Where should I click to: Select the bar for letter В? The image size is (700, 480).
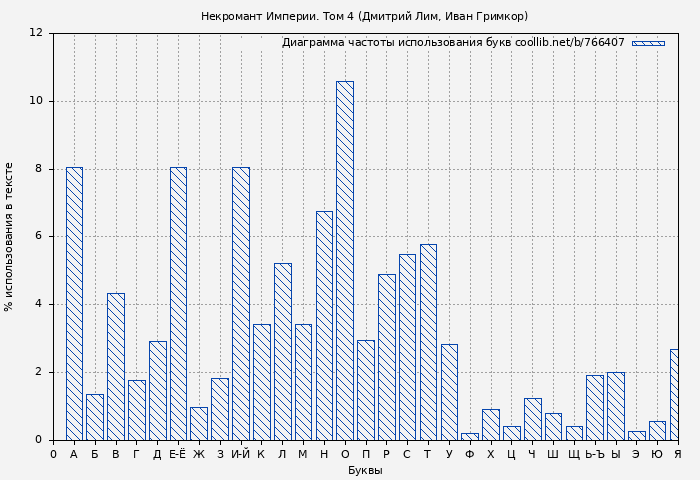coord(115,366)
